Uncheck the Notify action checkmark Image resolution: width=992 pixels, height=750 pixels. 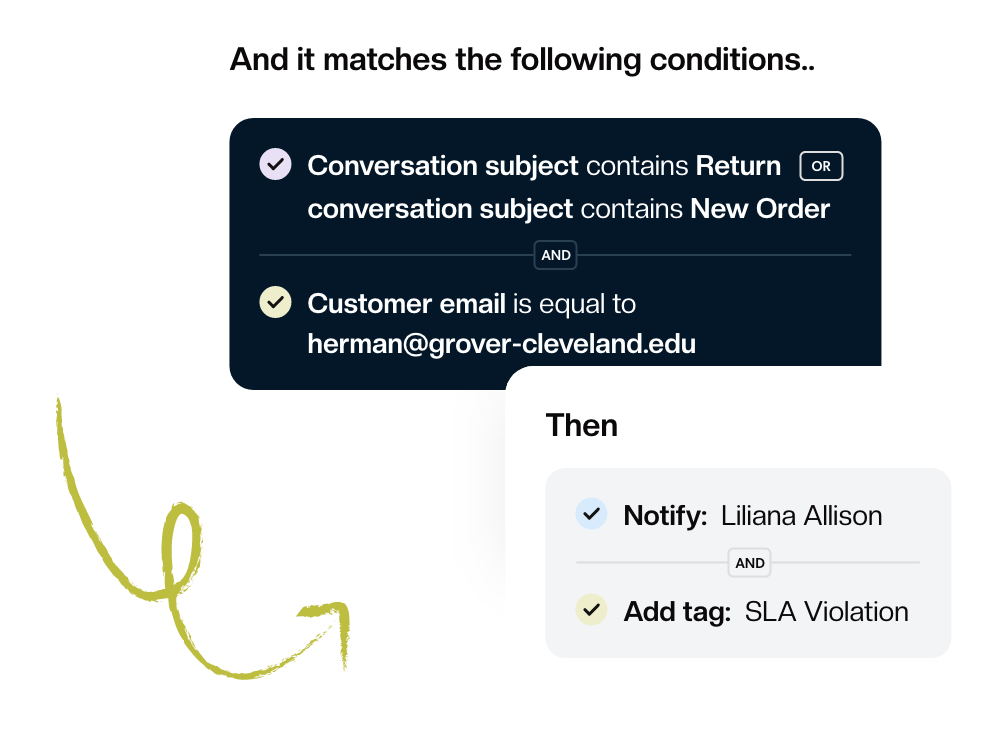[x=591, y=514]
